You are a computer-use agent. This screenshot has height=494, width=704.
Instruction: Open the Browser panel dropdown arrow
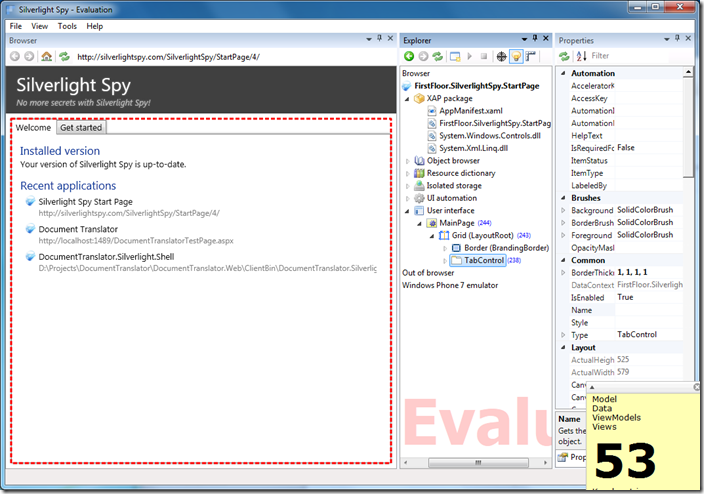tap(369, 40)
